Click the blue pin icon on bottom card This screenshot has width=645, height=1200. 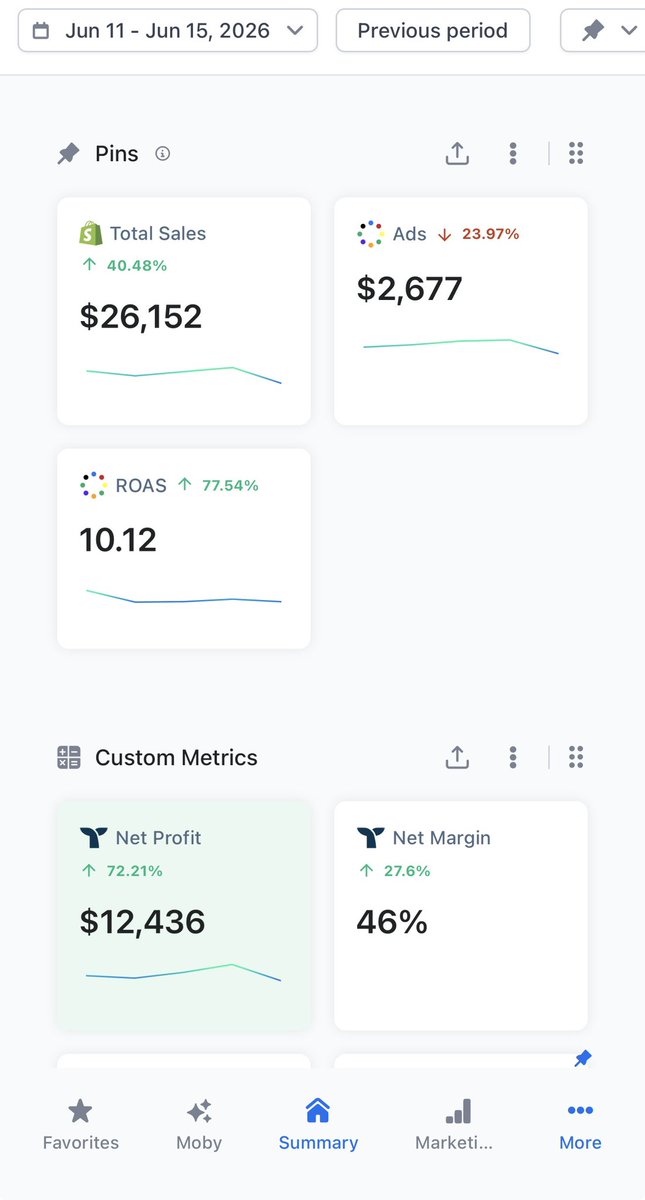583,1059
